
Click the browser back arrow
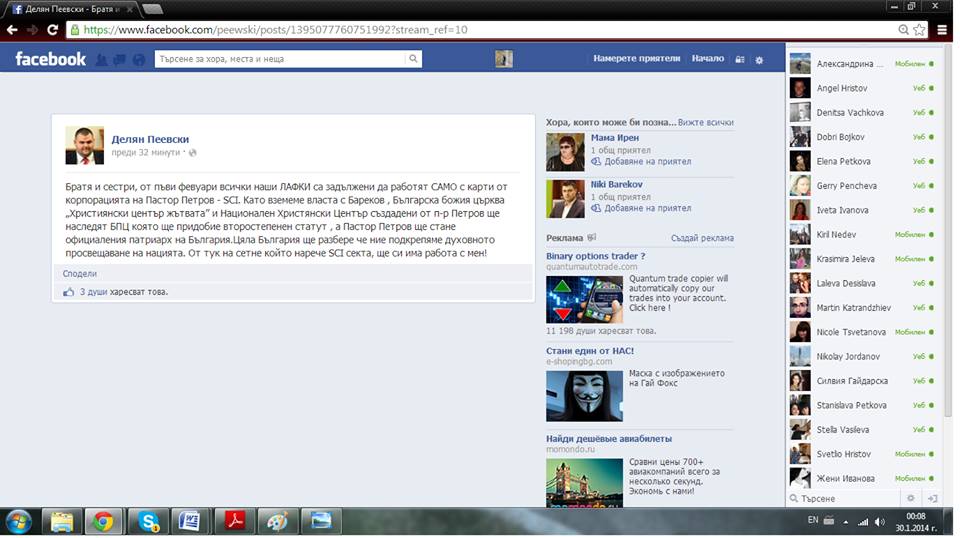12,30
